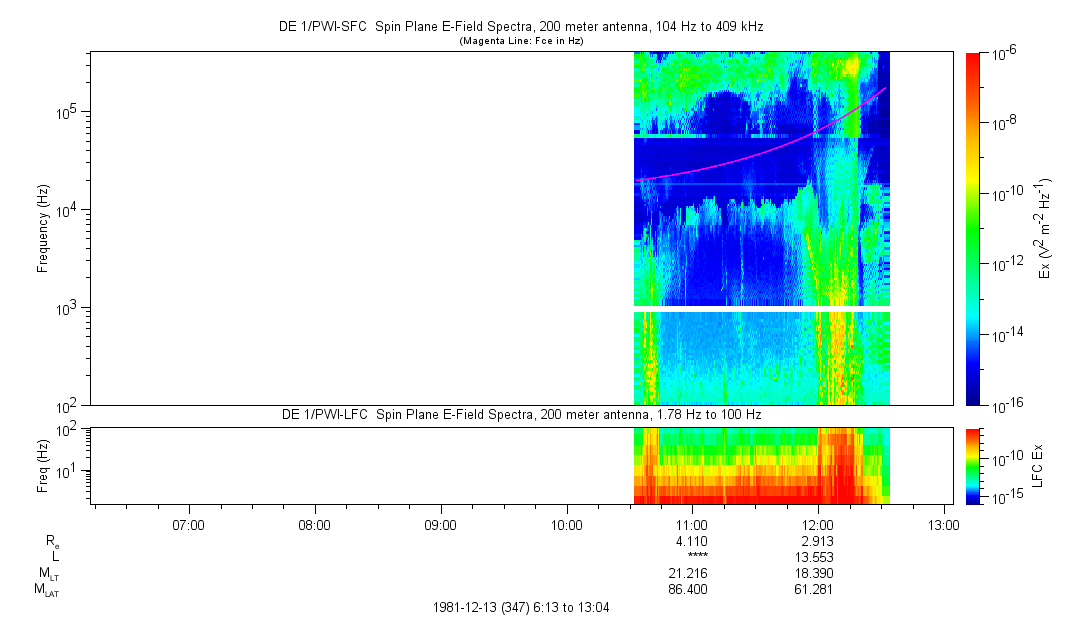Click the DE 1/PWI-LFC lower plot title

[x=520, y=414]
